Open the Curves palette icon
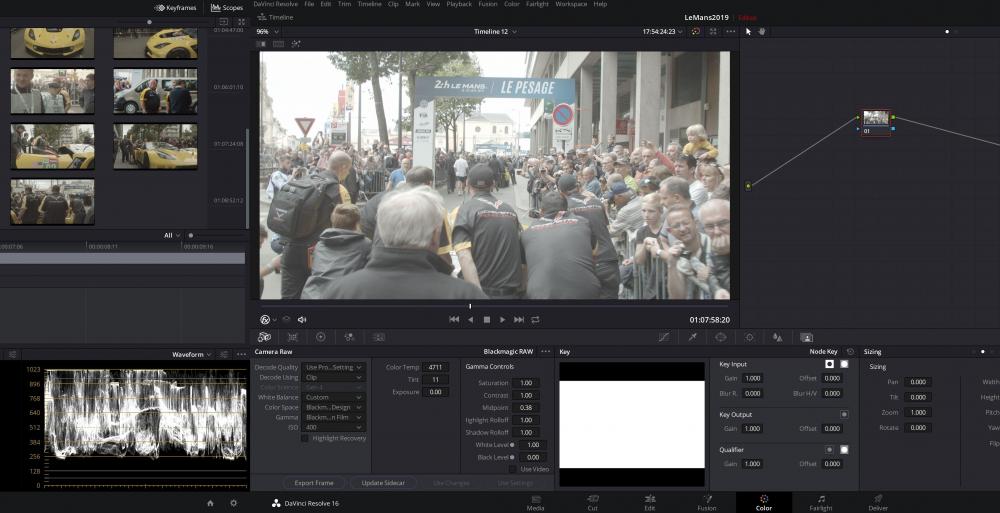The image size is (1000, 513). click(x=664, y=337)
